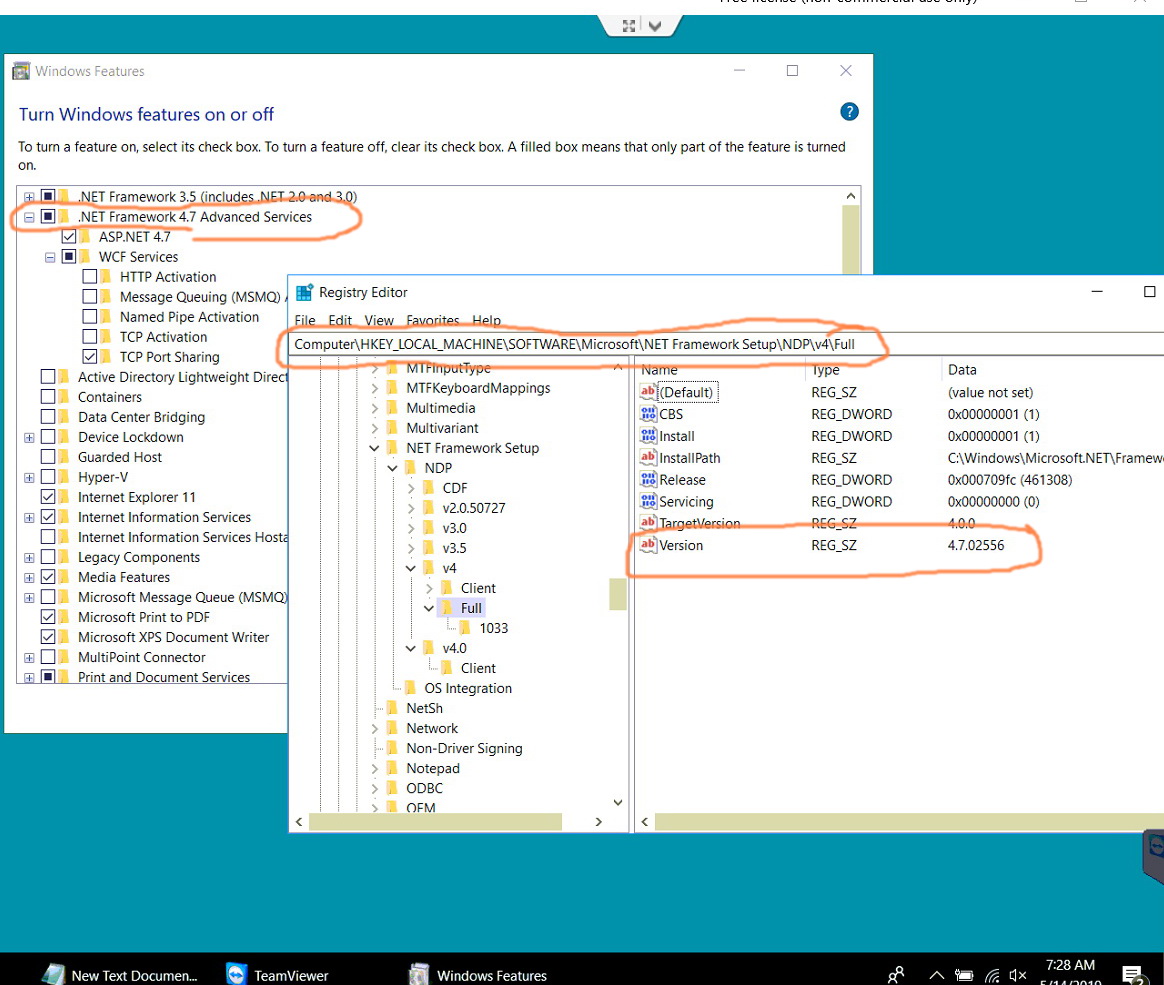Click the network Wi-Fi tray icon

pyautogui.click(x=993, y=975)
